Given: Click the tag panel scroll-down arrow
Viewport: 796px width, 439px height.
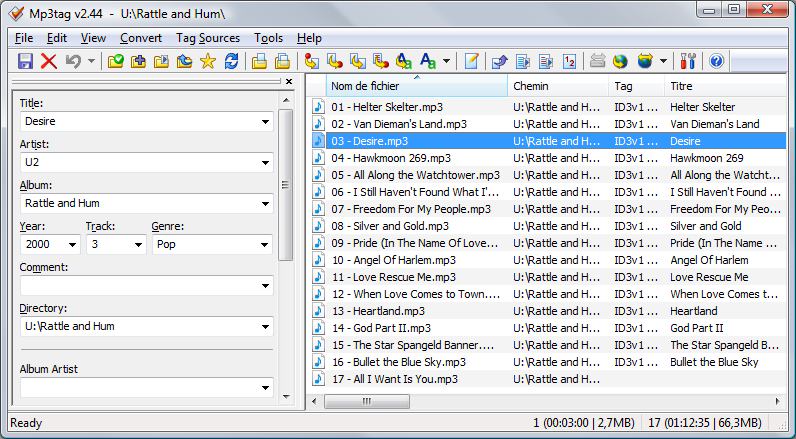Looking at the screenshot, I should (286, 397).
